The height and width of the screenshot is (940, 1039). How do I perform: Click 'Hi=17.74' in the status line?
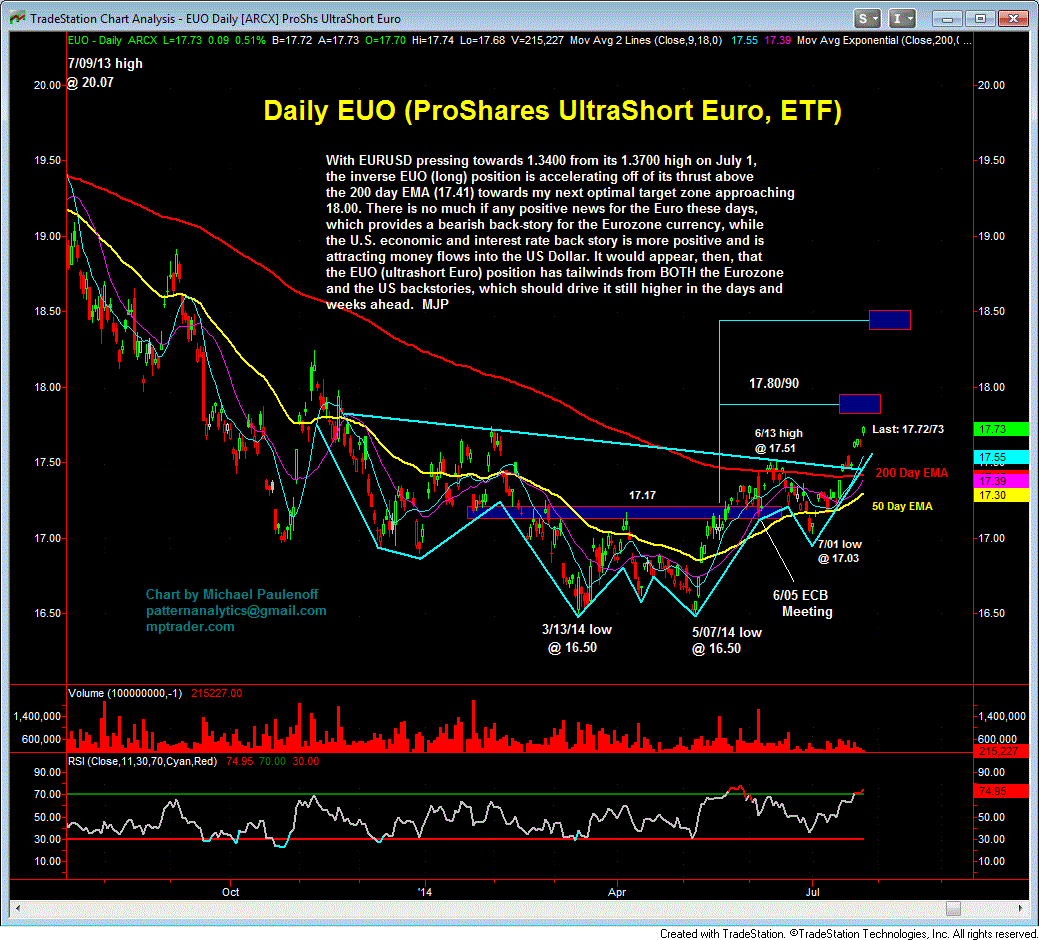[432, 40]
